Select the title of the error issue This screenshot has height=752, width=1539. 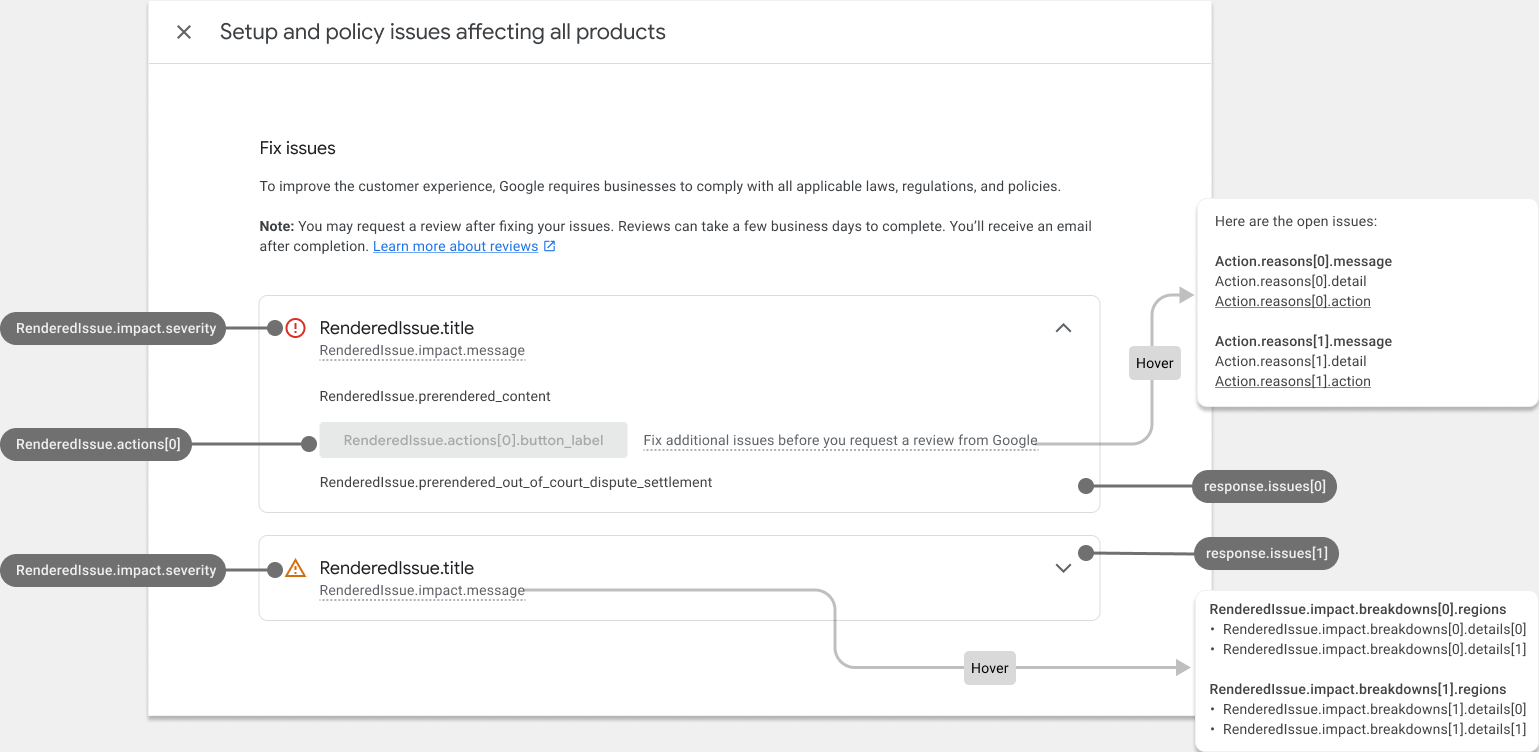click(396, 328)
